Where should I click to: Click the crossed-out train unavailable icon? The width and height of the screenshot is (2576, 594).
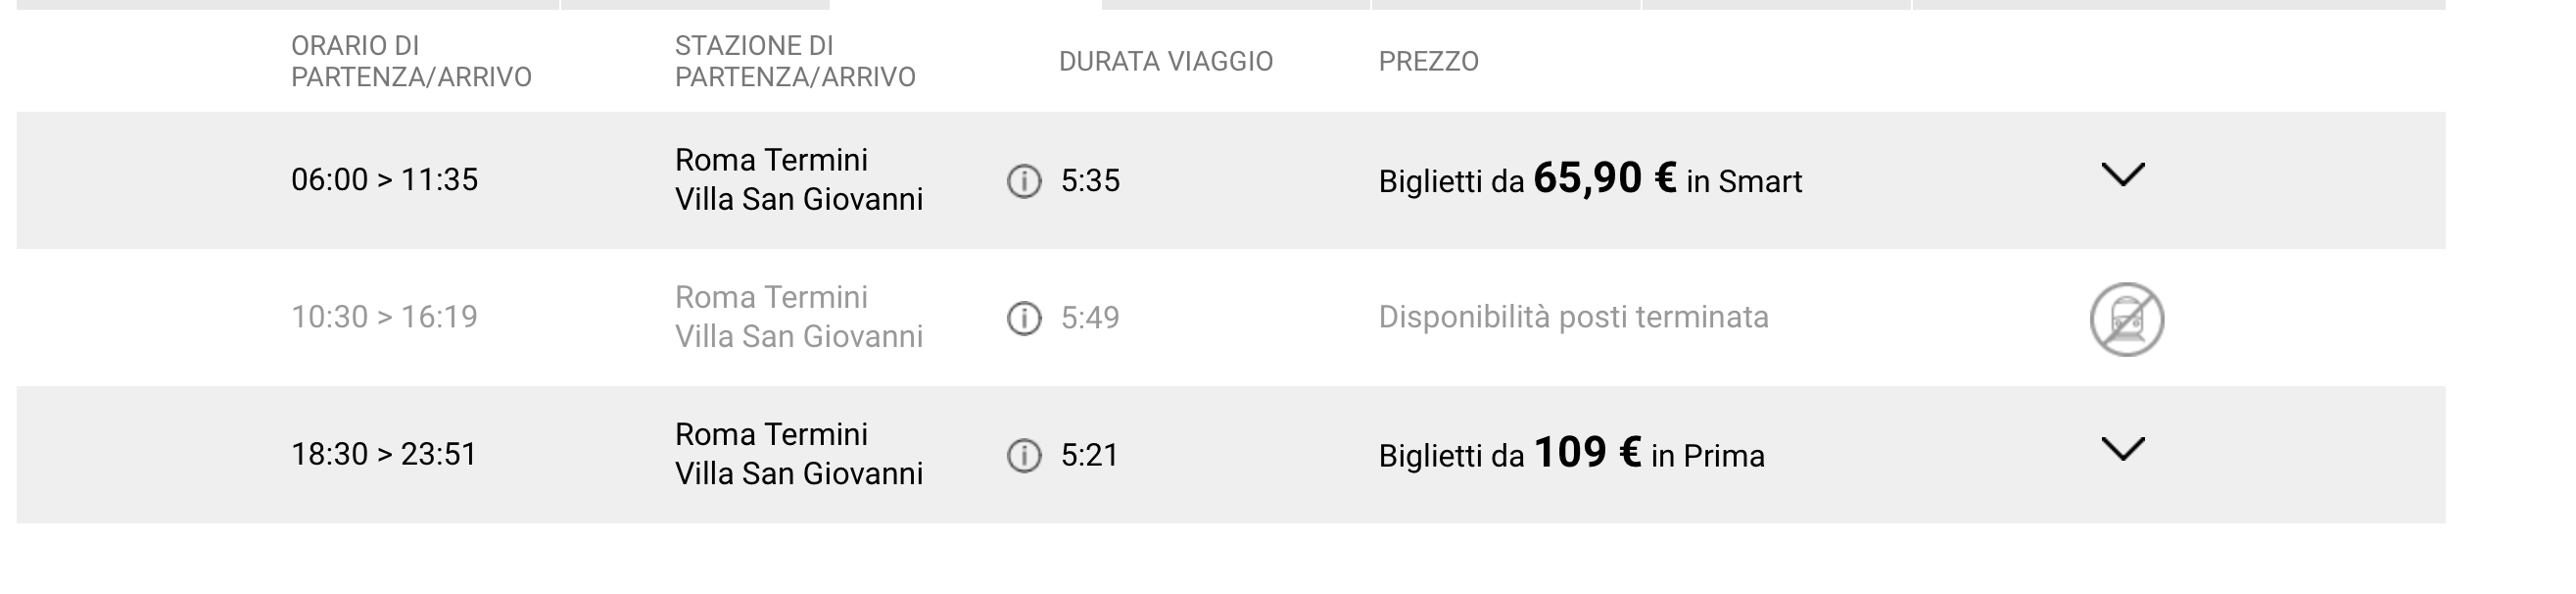tap(2126, 319)
